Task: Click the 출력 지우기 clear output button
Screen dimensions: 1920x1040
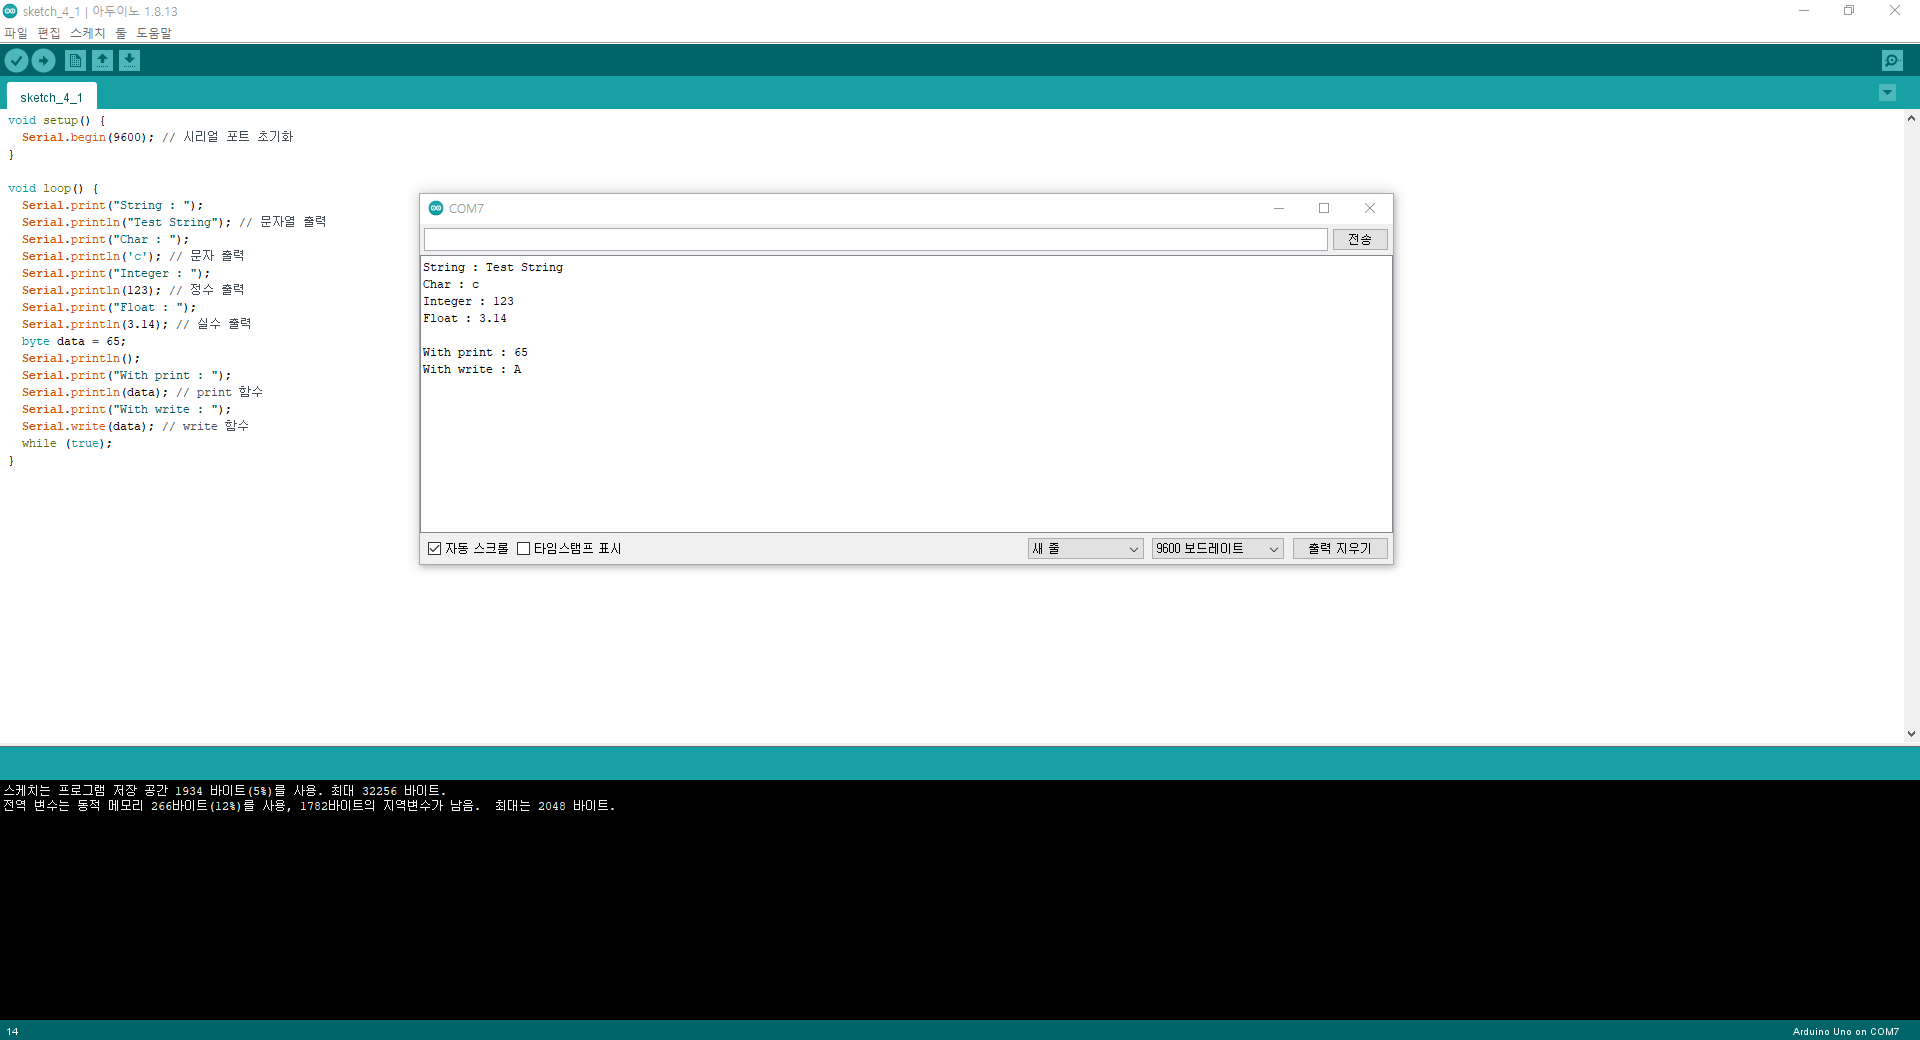Action: (x=1339, y=549)
